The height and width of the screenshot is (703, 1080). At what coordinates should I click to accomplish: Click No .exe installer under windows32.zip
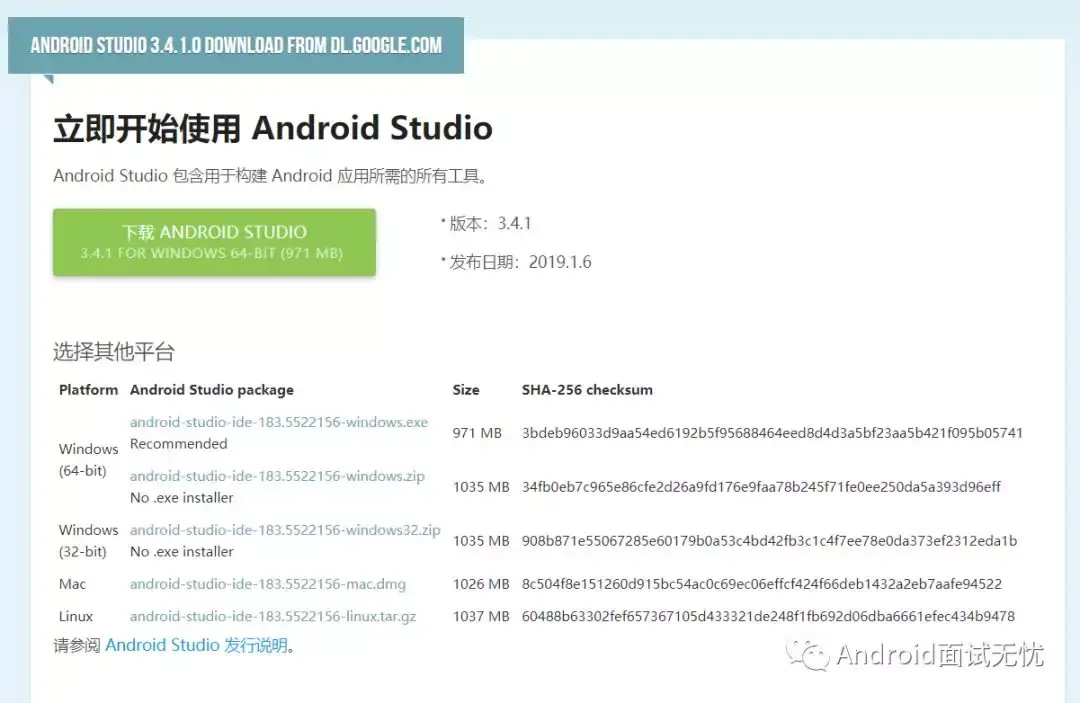pos(181,552)
